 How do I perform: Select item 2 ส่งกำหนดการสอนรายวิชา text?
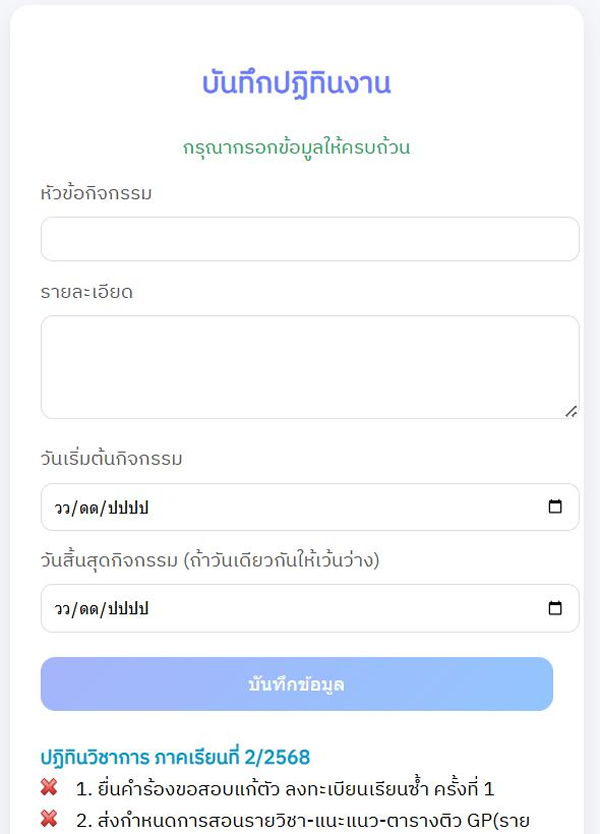click(300, 821)
